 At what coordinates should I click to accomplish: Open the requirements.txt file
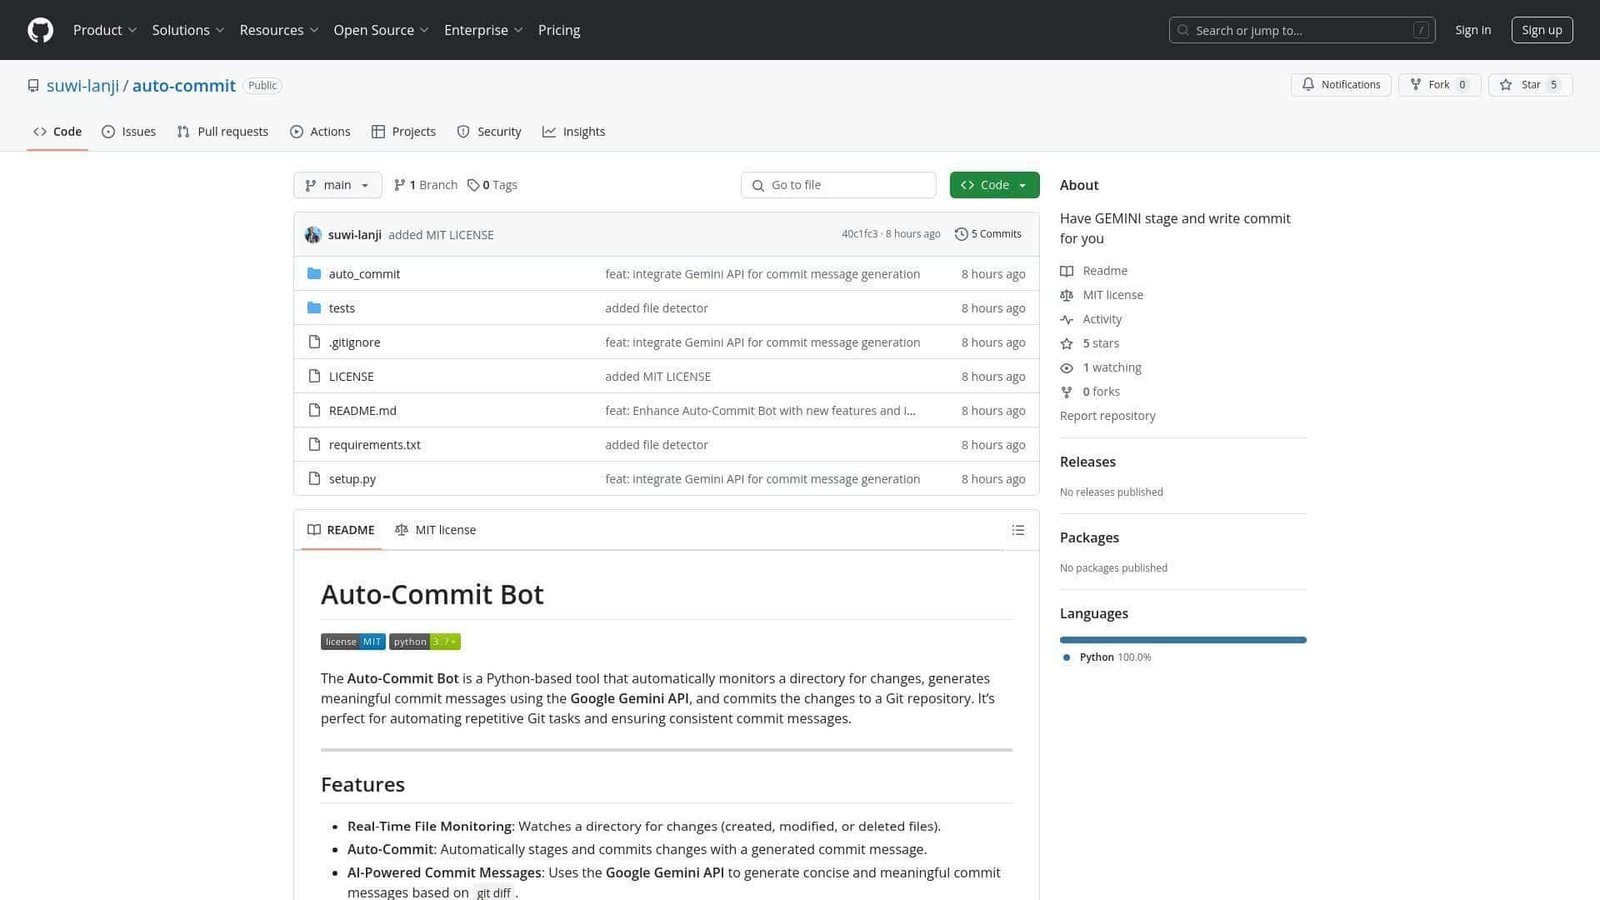point(374,444)
